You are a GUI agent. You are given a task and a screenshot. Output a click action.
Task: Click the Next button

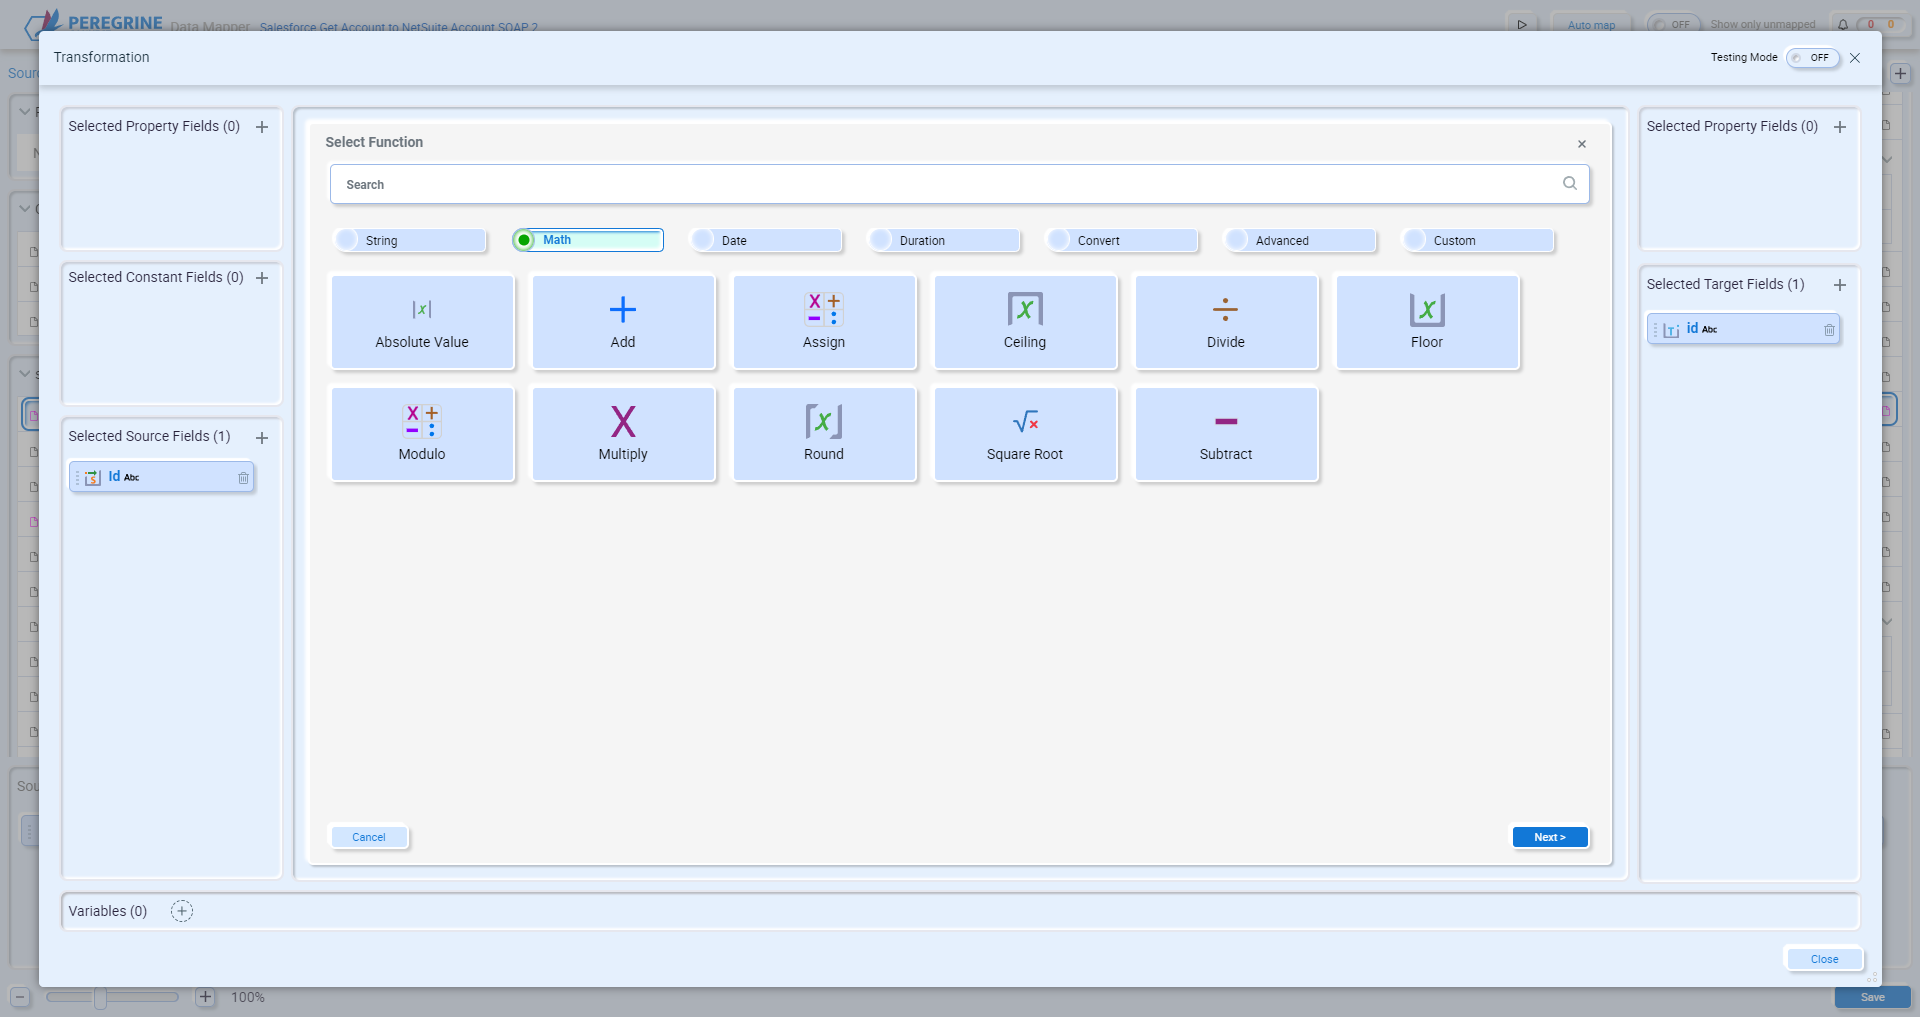pos(1549,837)
